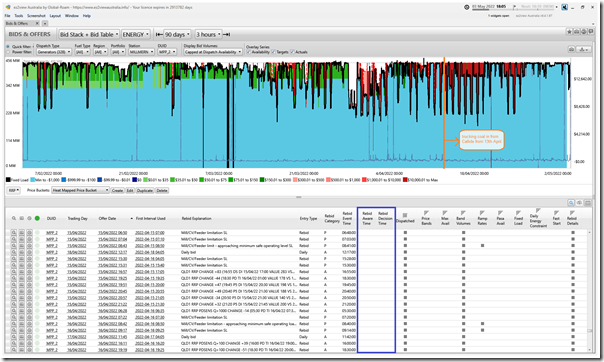Screen dimensions: 604x362
Task: Click the Duplicate price bucket button
Action: click(145, 190)
